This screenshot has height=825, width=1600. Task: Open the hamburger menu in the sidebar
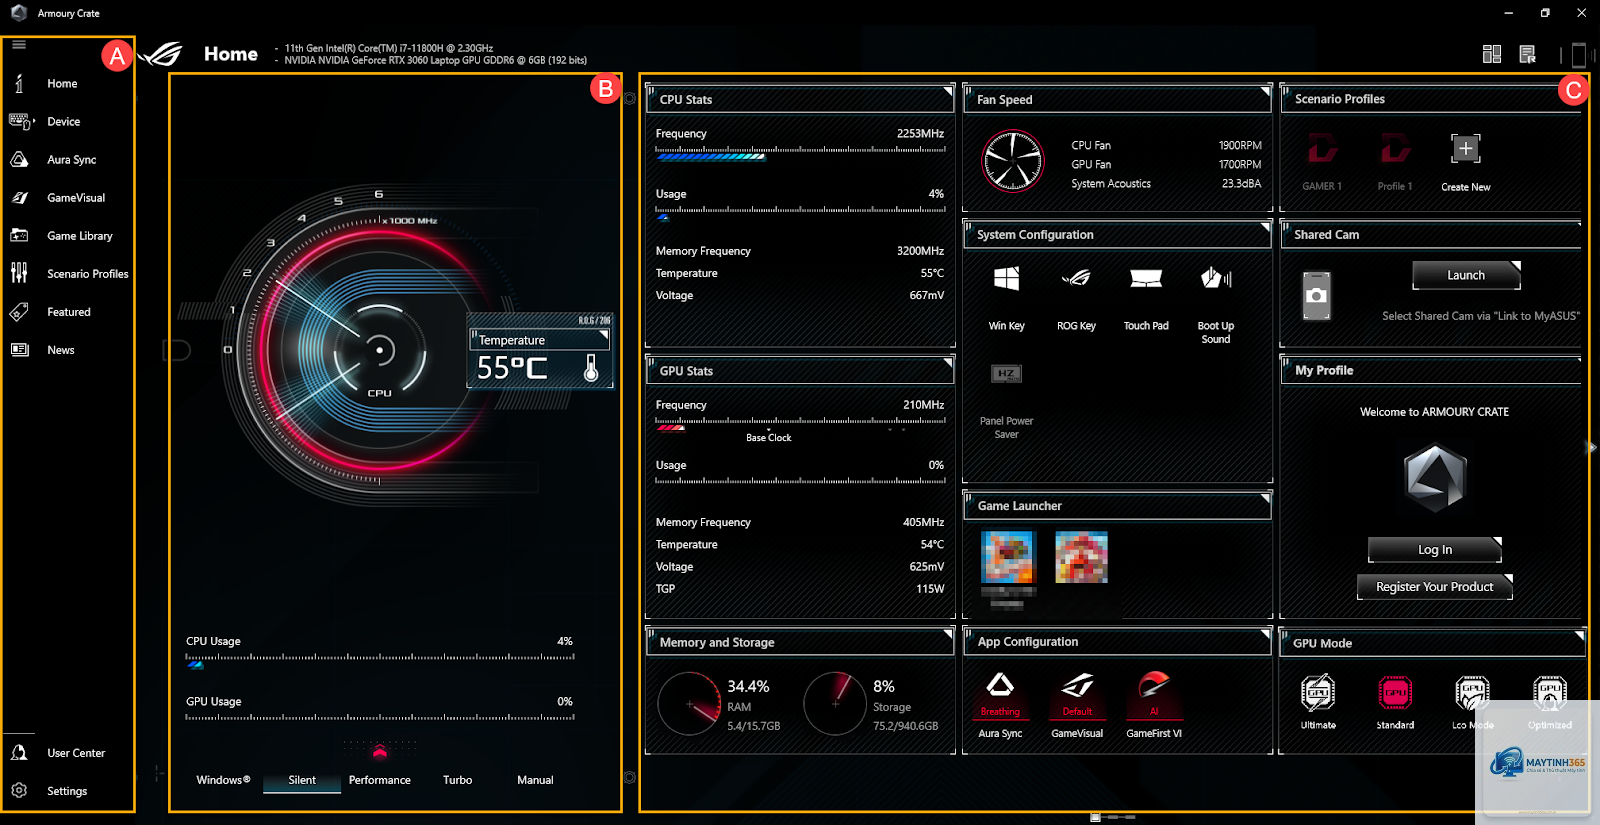click(x=19, y=45)
